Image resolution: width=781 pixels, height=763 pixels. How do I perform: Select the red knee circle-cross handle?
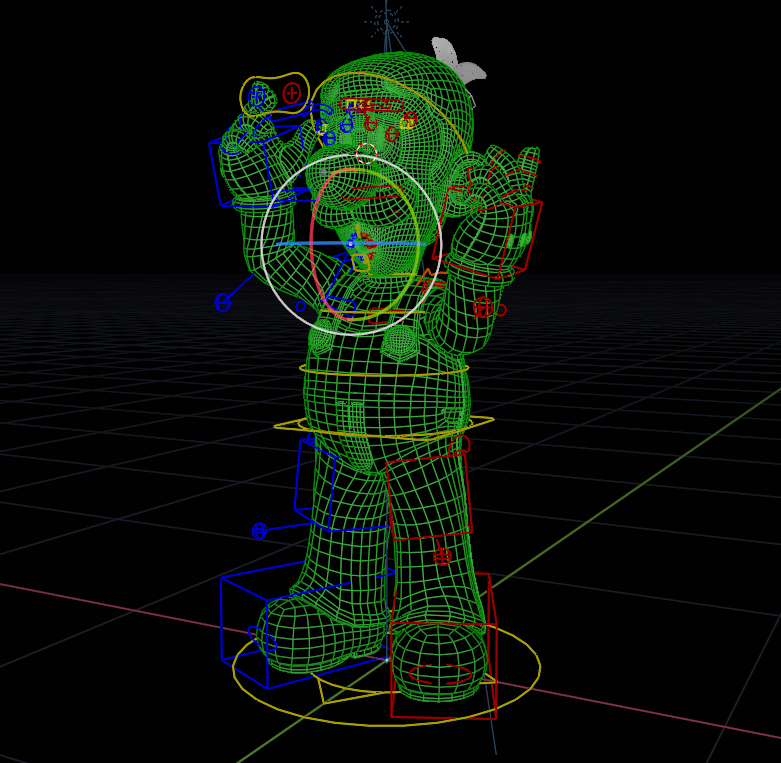tap(442, 555)
